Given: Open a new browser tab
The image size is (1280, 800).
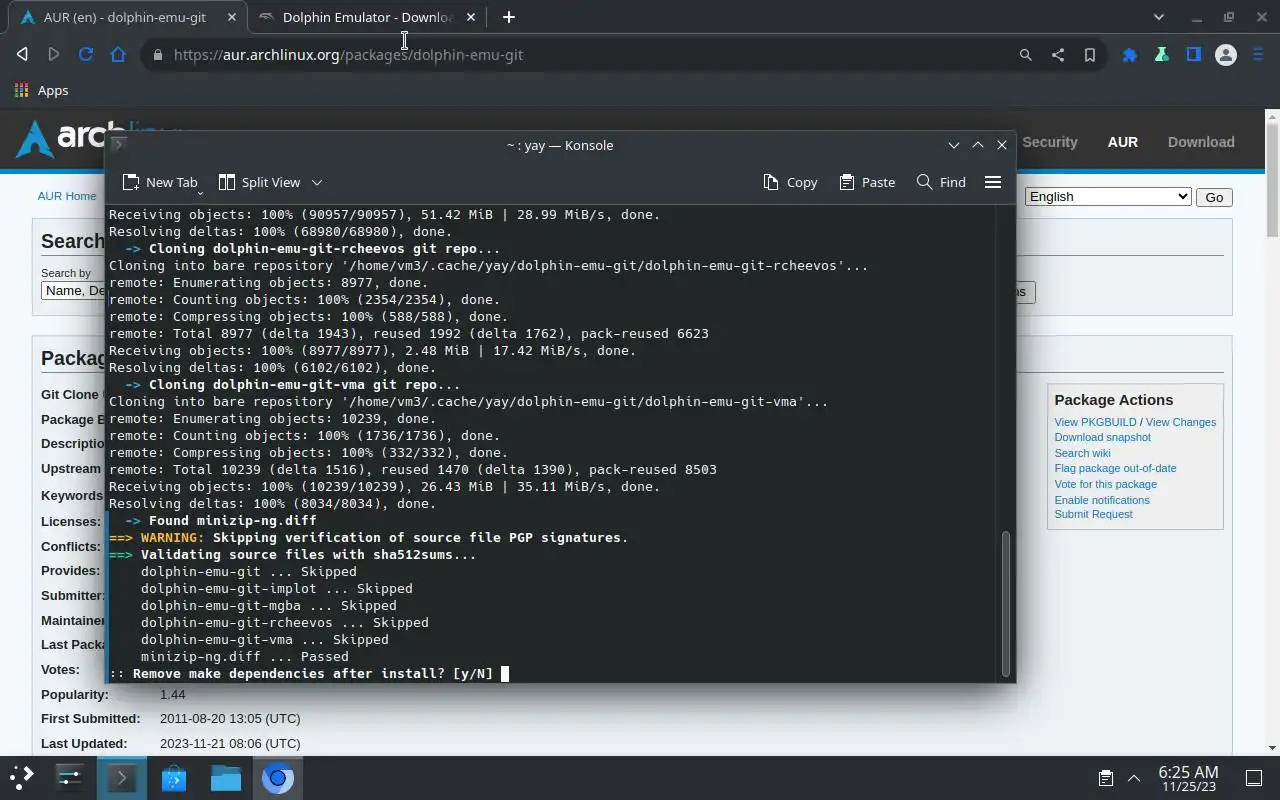Looking at the screenshot, I should coord(508,17).
